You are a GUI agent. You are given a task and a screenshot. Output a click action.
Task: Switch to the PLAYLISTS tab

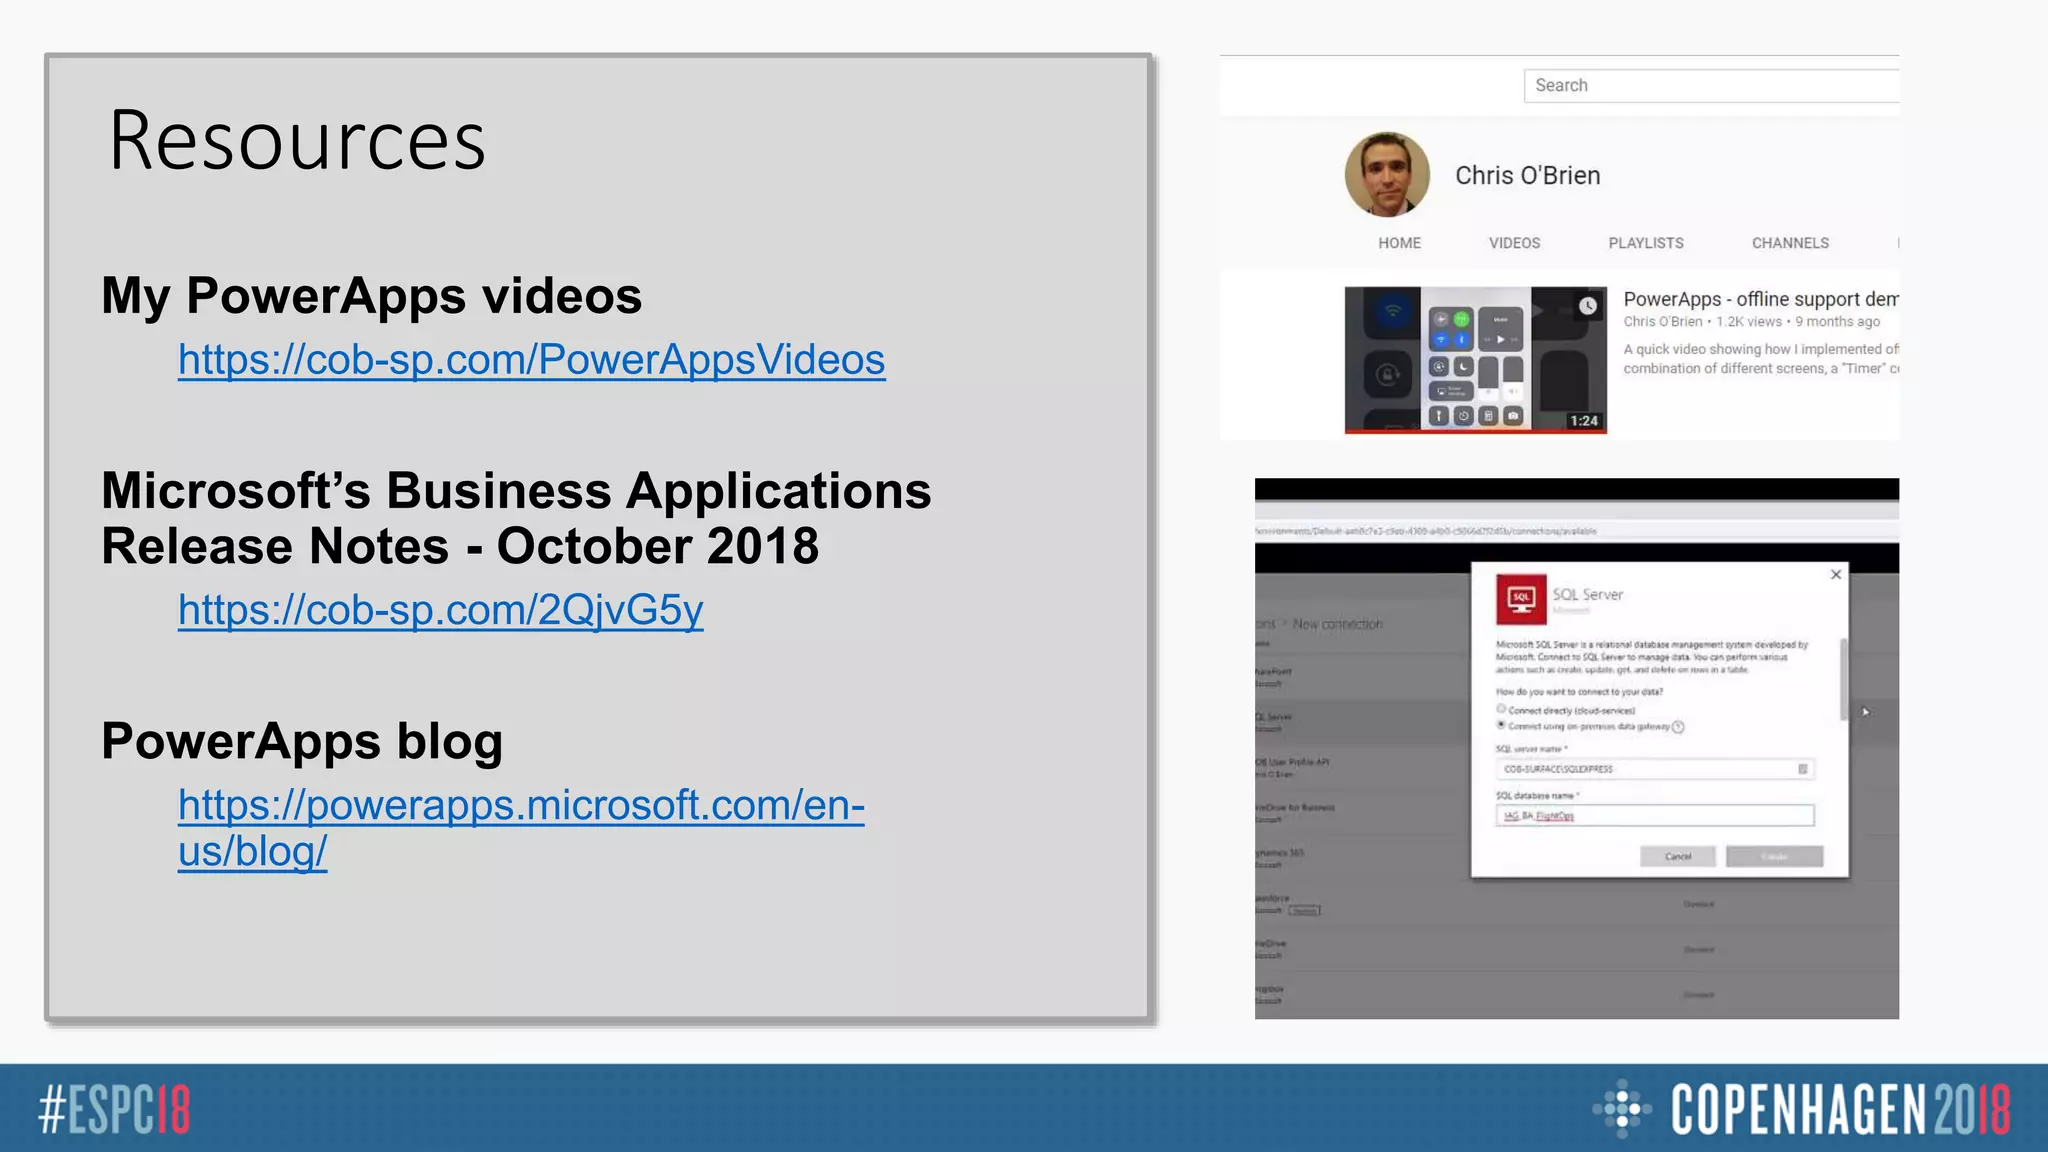[1646, 243]
